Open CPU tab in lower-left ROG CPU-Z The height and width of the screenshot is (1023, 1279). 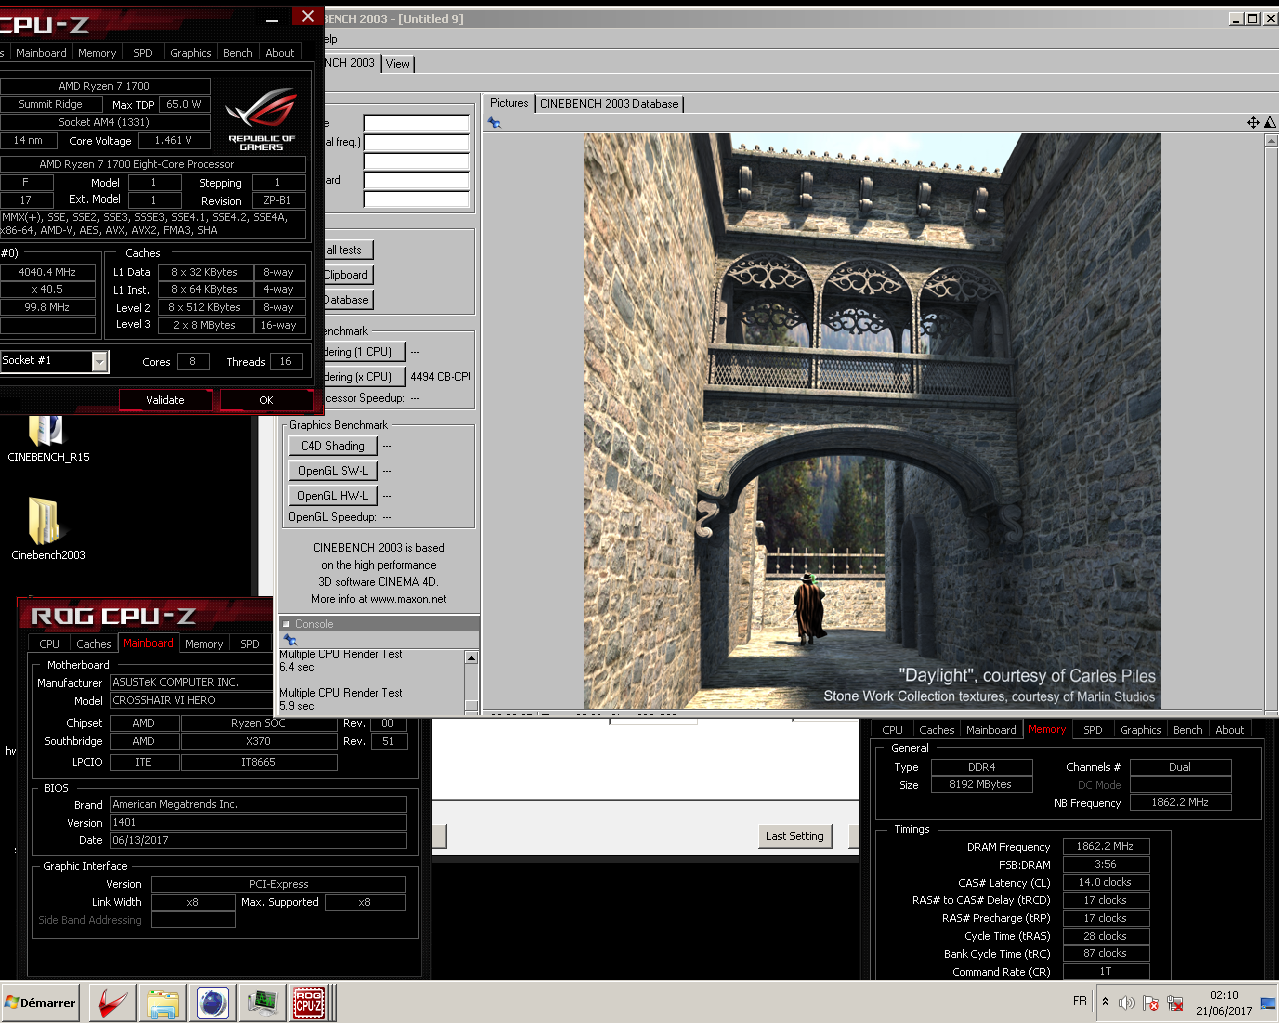pyautogui.click(x=50, y=644)
